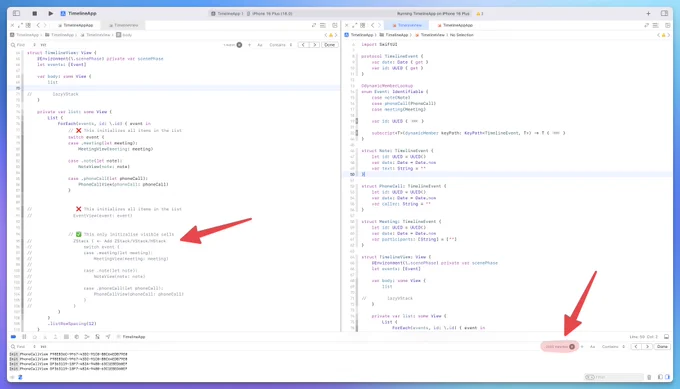Open the TimelineApp scheme selector

227,14
